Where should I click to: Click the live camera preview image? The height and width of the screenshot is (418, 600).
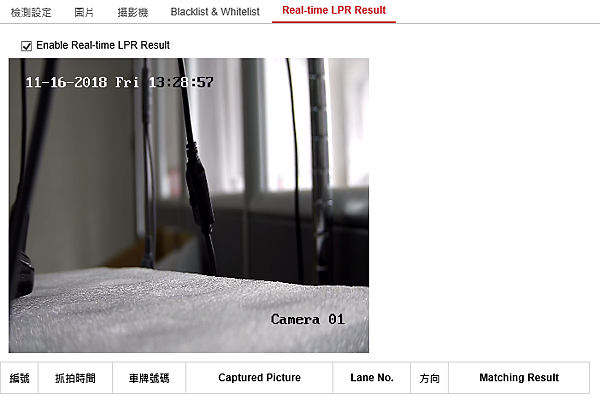(x=189, y=205)
